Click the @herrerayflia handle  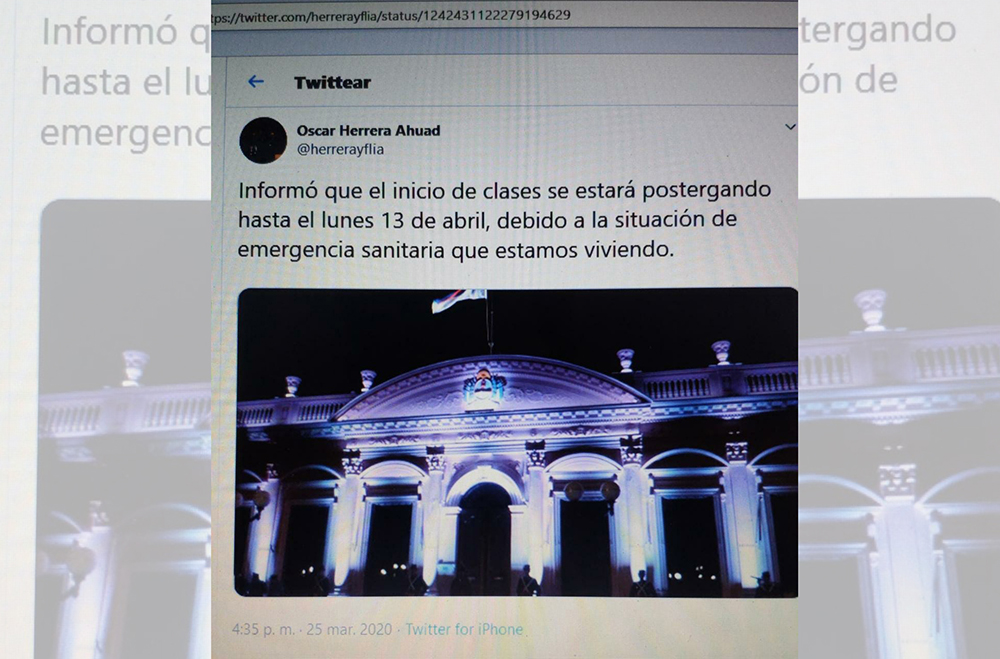(x=340, y=149)
